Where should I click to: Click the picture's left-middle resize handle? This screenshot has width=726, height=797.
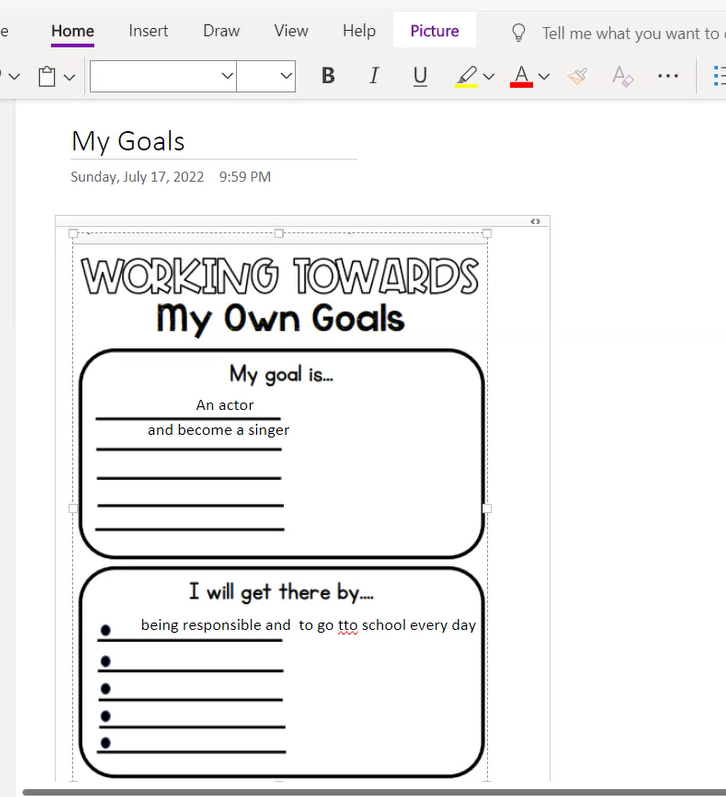click(73, 508)
